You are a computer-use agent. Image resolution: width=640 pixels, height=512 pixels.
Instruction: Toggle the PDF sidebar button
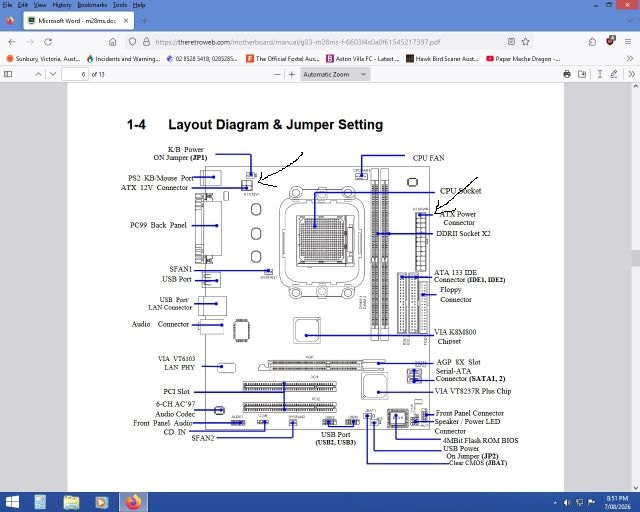coord(8,74)
